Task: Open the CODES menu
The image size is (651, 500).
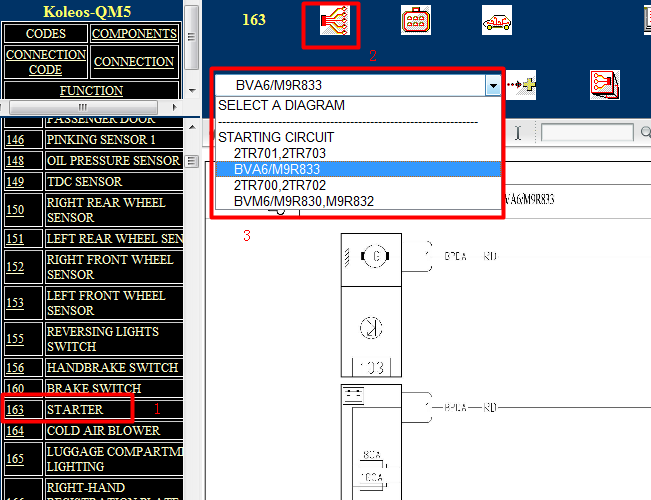Action: coord(46,34)
